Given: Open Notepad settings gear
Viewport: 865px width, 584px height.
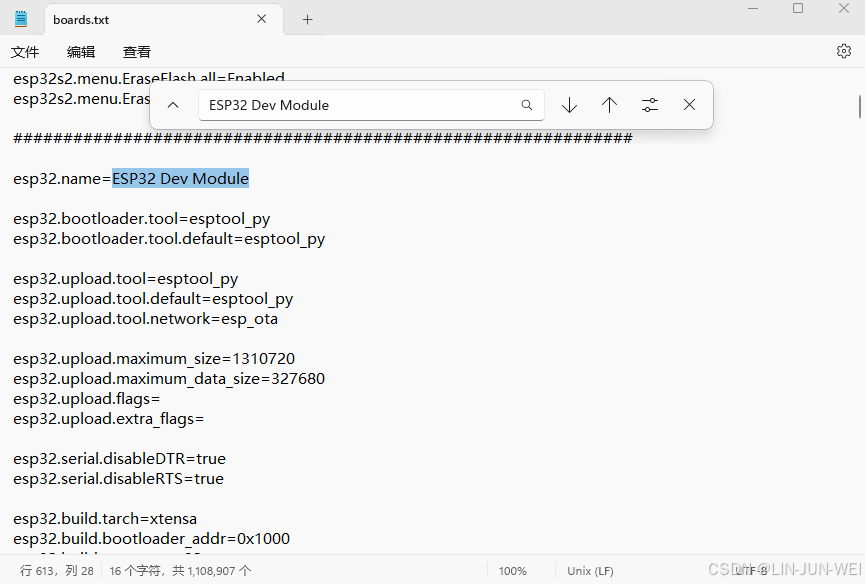Looking at the screenshot, I should point(843,51).
